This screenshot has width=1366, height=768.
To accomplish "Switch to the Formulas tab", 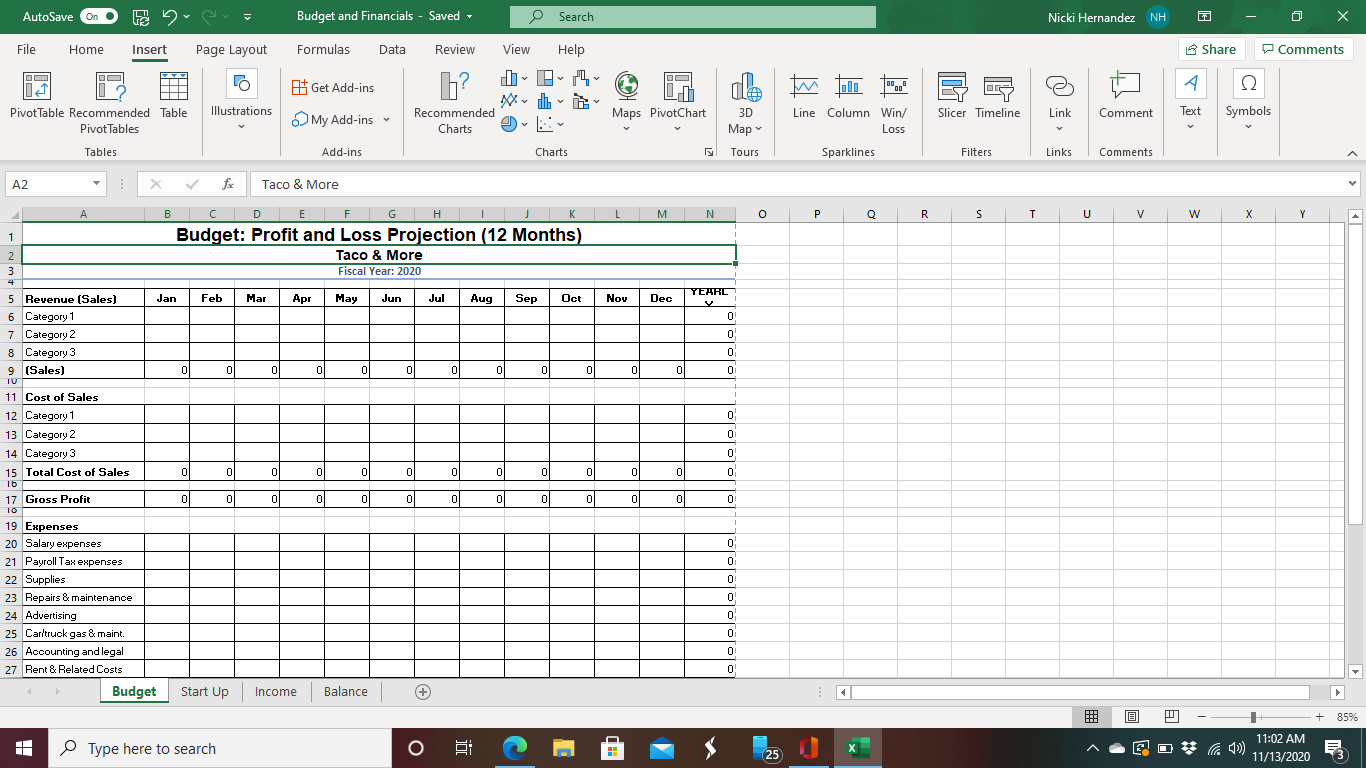I will (x=323, y=49).
